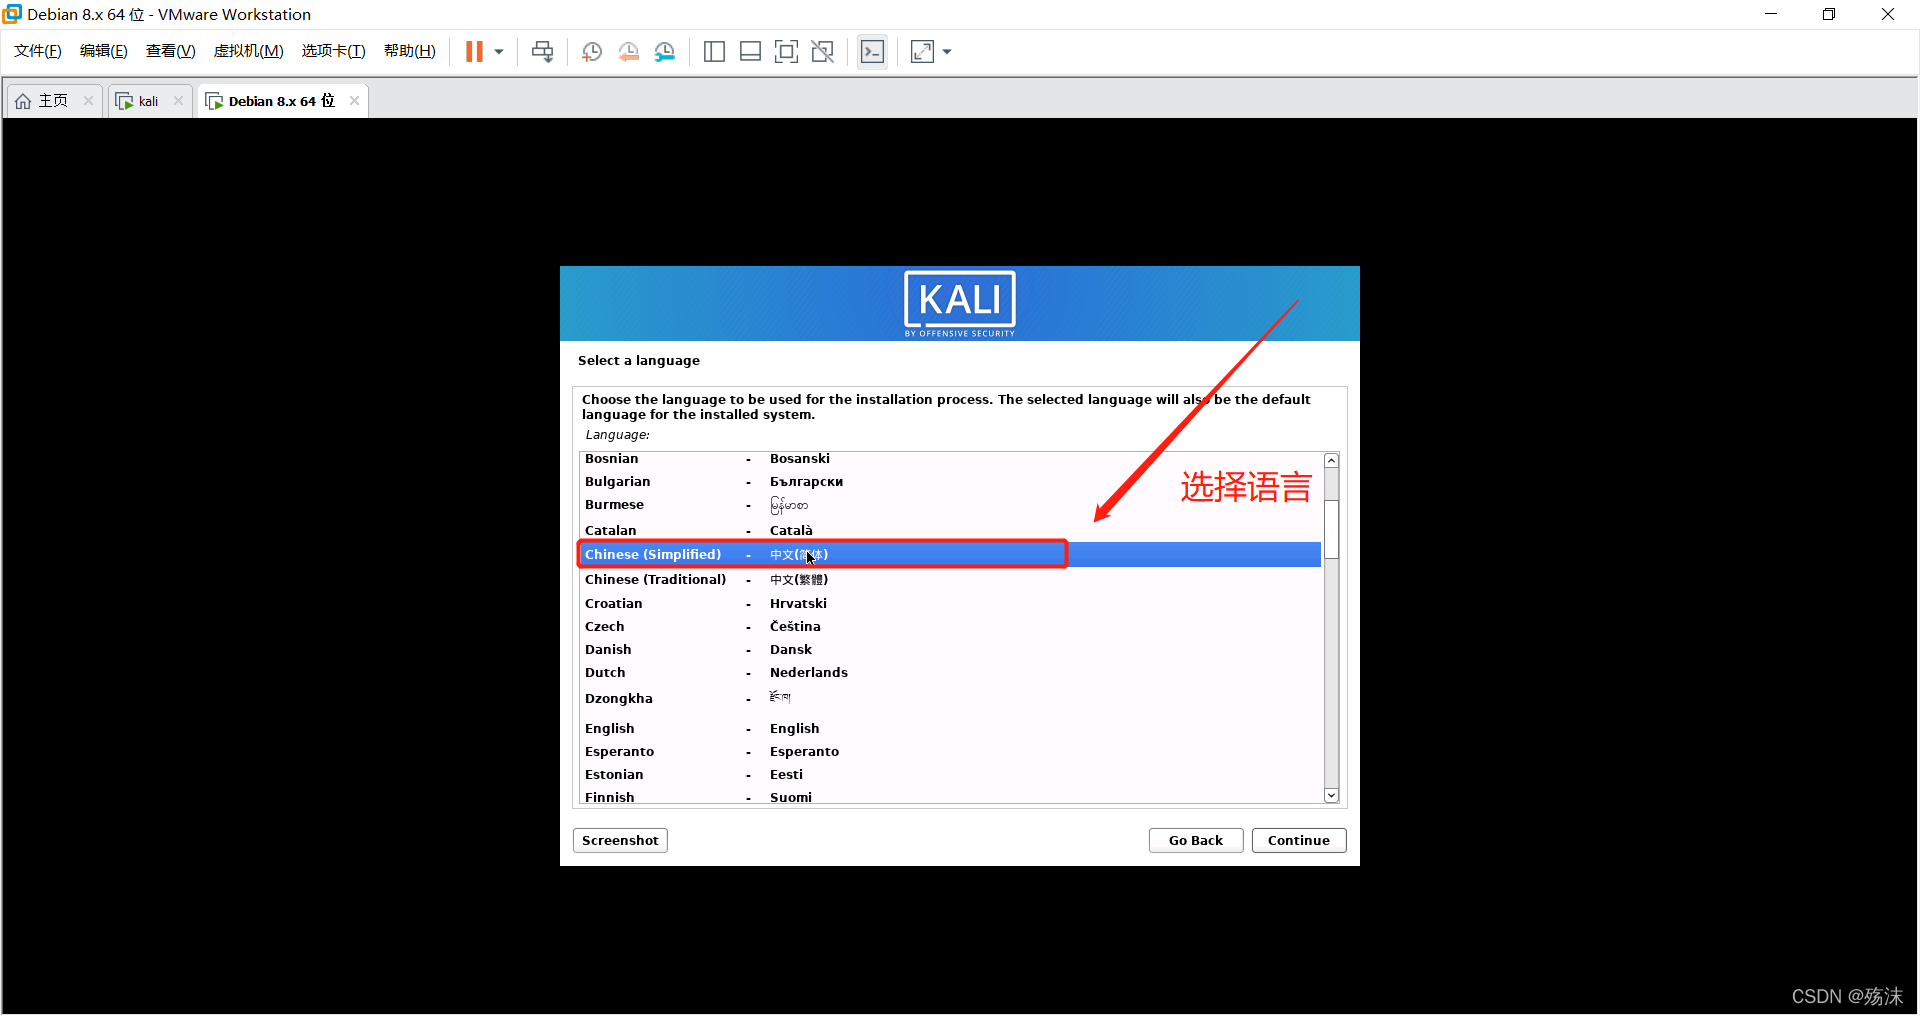Show or hide the library panel
1920x1016 pixels.
coord(714,51)
